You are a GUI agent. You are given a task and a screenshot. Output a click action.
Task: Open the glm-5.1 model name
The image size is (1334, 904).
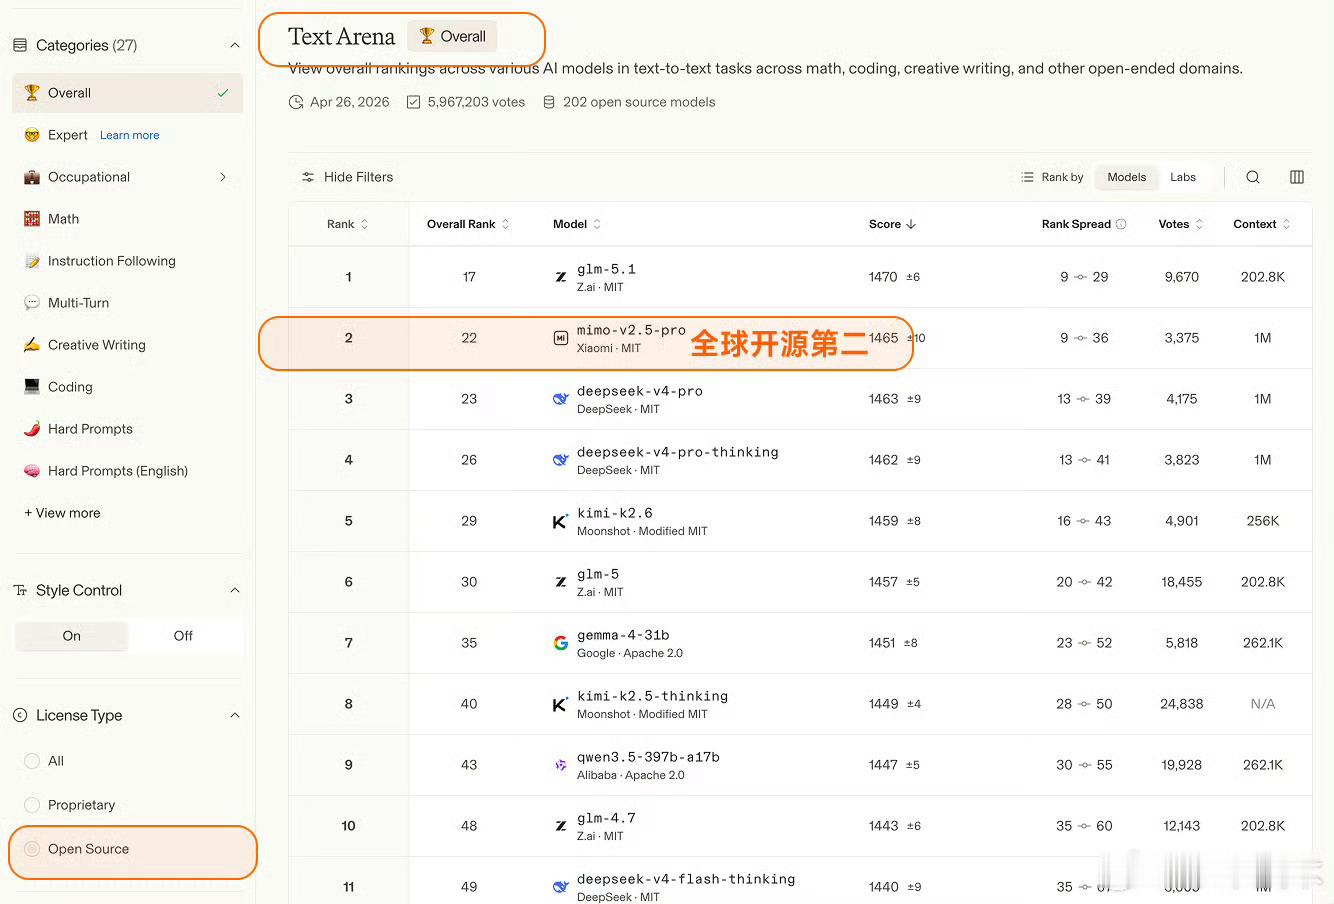606,269
